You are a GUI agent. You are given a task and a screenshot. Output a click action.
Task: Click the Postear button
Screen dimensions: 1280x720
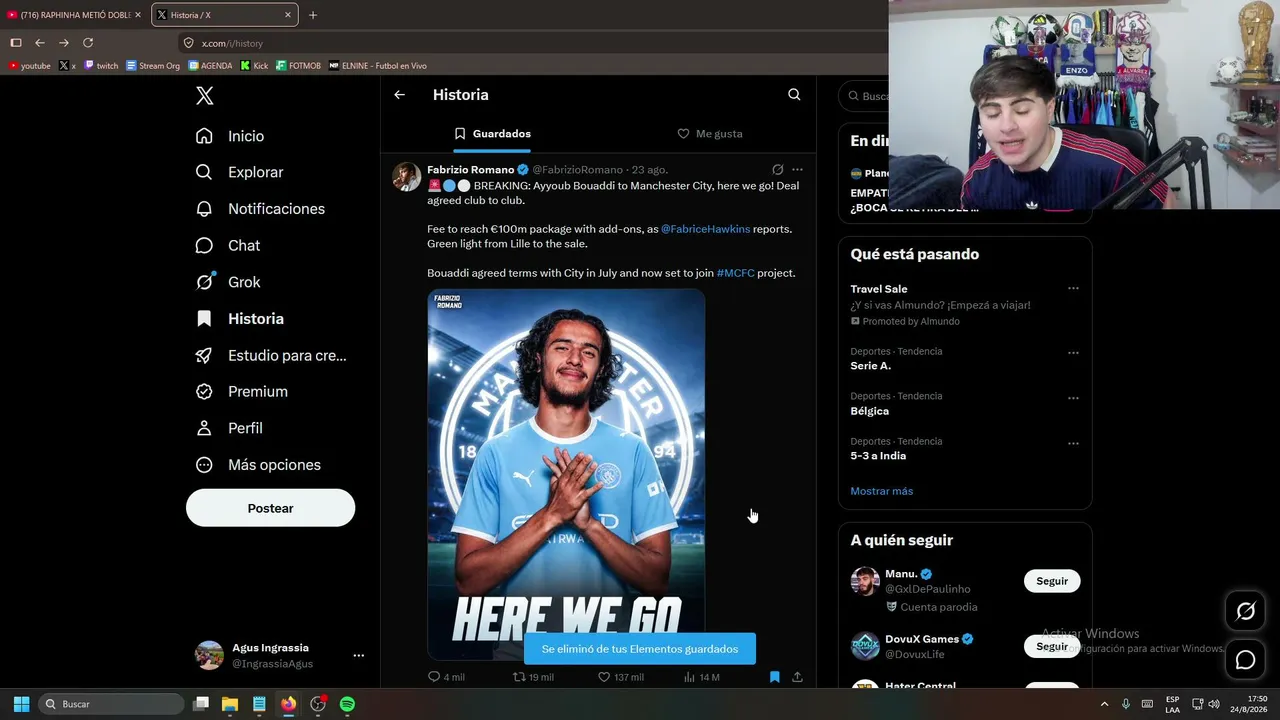click(x=270, y=508)
